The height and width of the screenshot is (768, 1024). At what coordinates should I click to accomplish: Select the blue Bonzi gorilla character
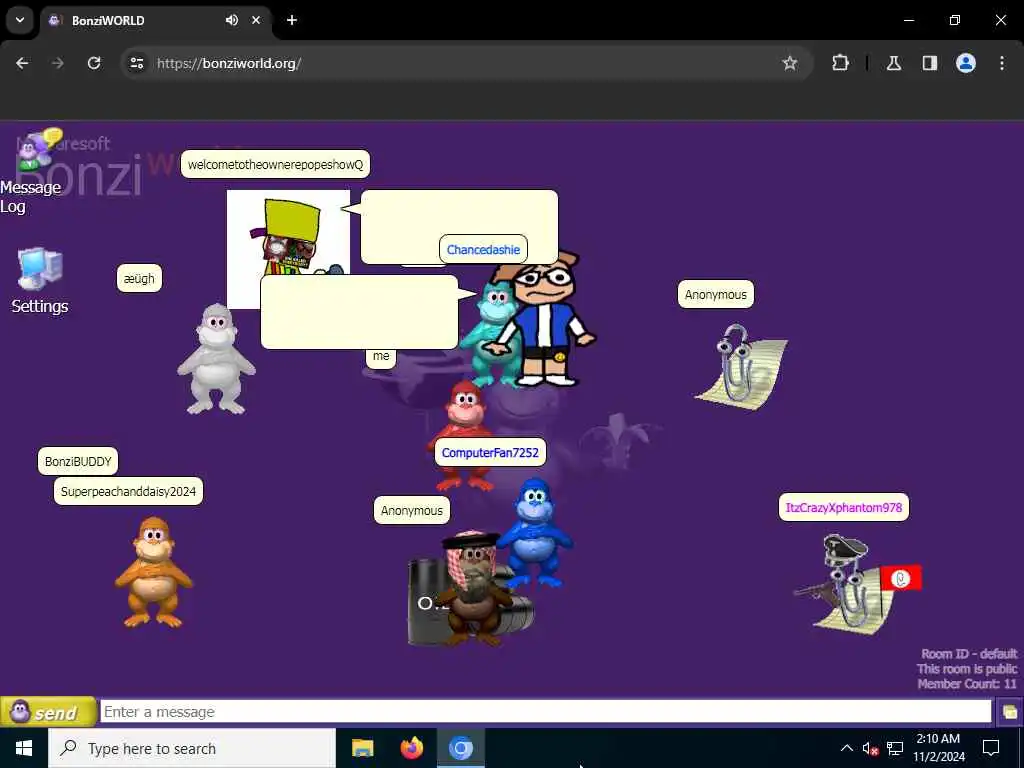pyautogui.click(x=536, y=533)
